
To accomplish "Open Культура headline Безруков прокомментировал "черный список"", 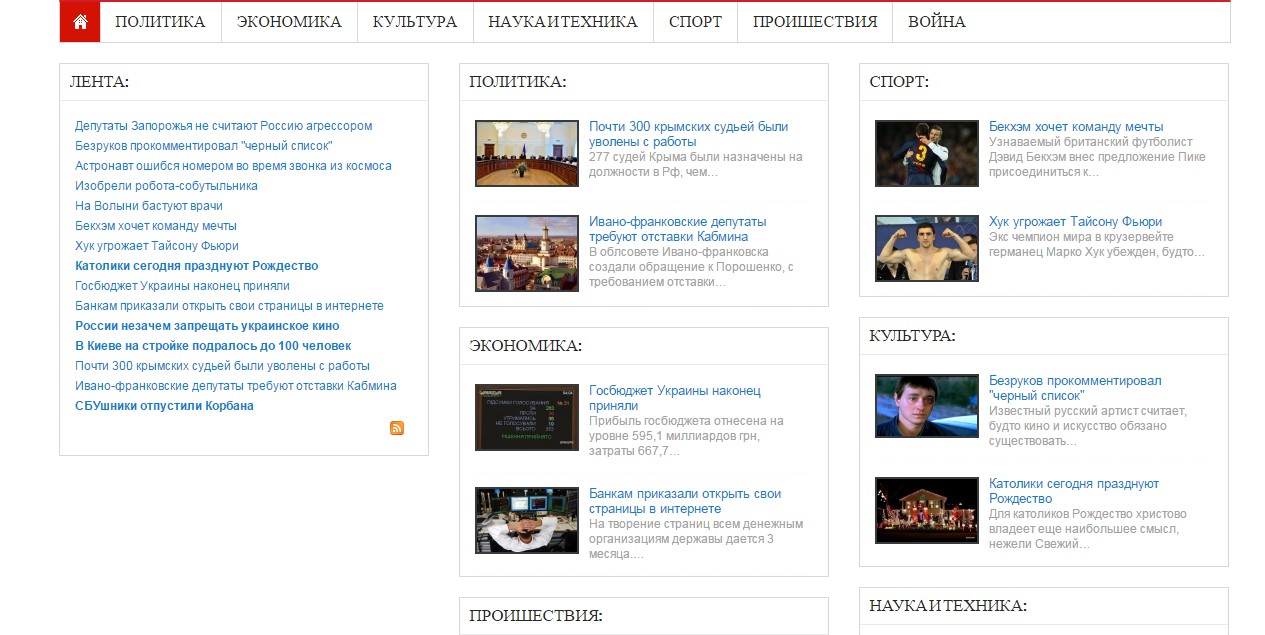I will tap(1075, 388).
